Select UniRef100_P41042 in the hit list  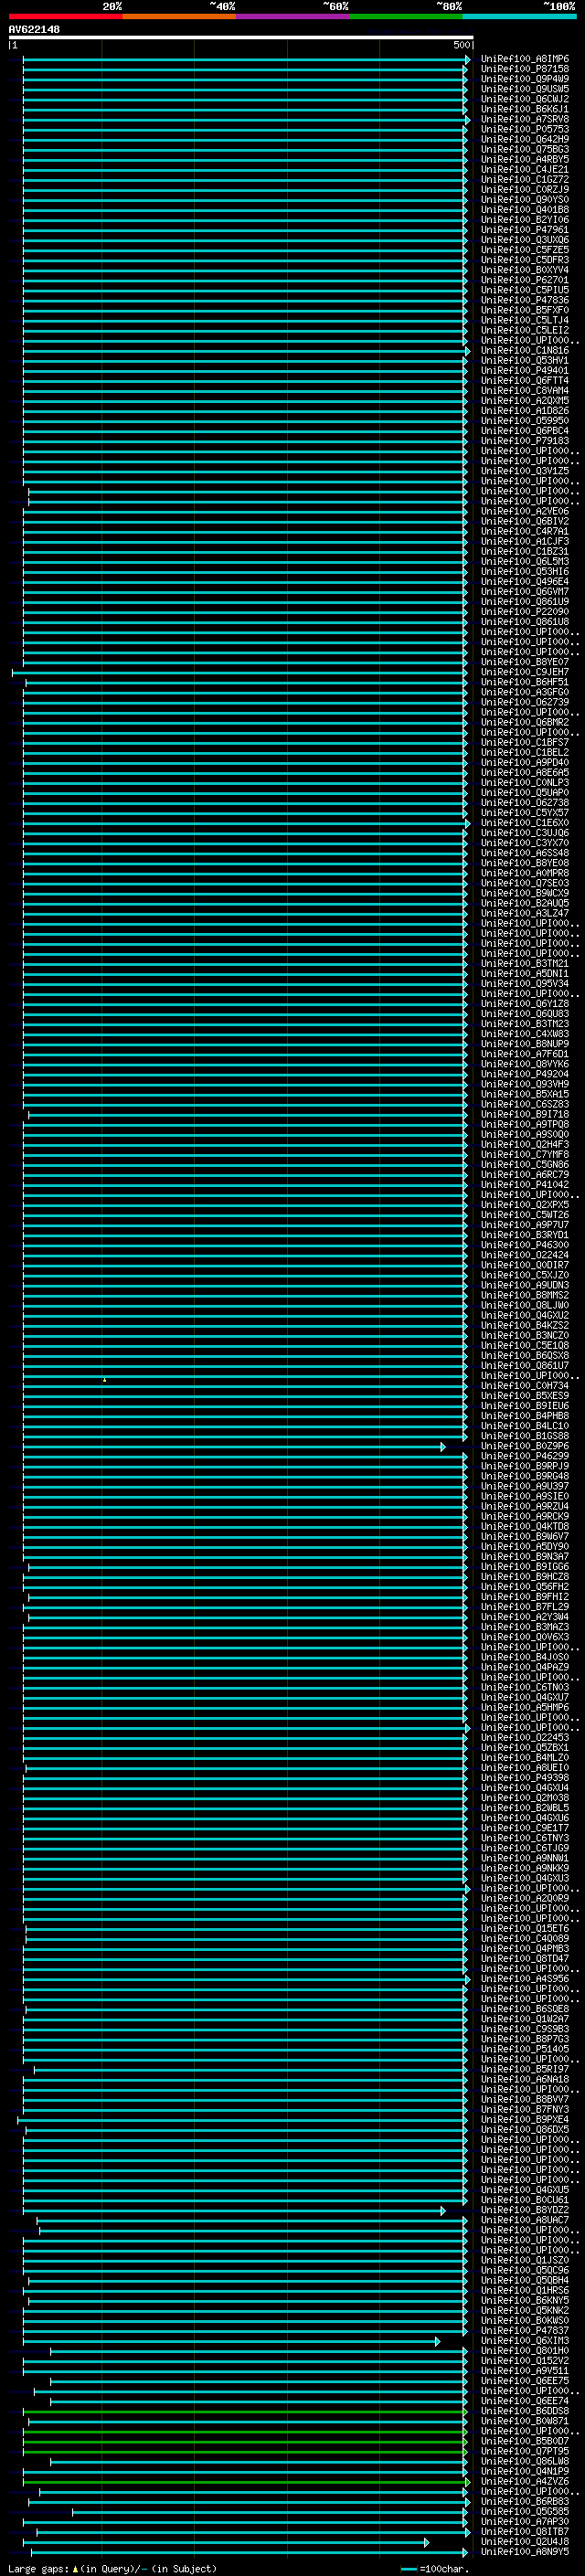[x=524, y=1185]
